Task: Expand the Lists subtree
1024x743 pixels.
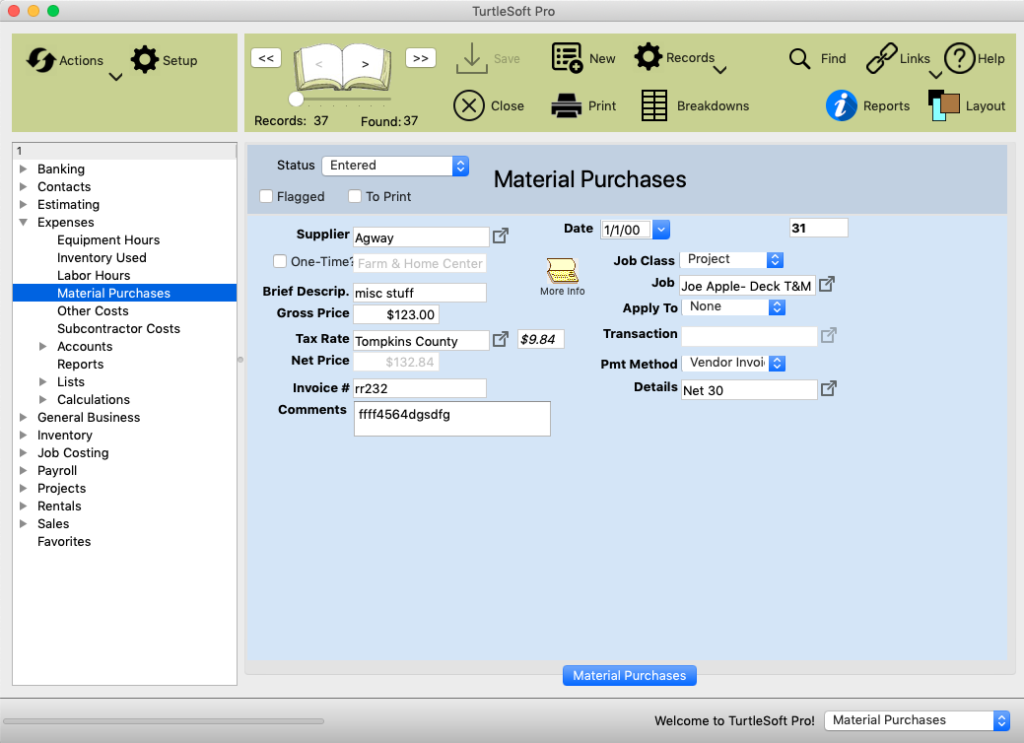Action: pos(43,382)
